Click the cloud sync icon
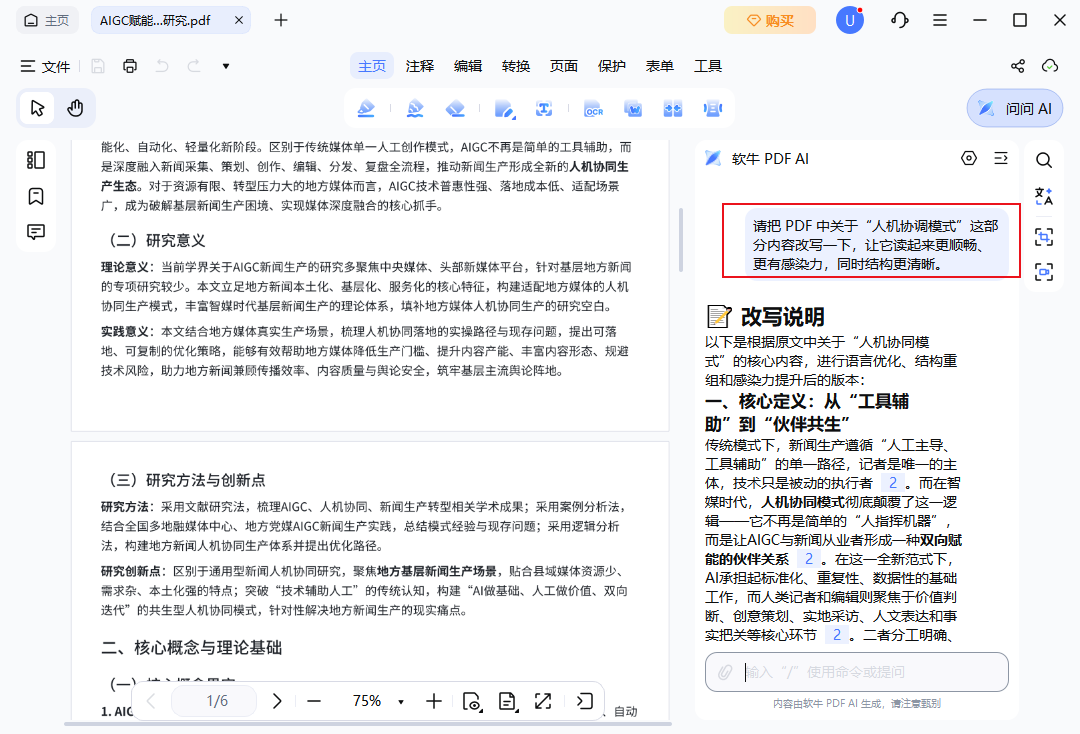This screenshot has width=1080, height=734. tap(1050, 66)
